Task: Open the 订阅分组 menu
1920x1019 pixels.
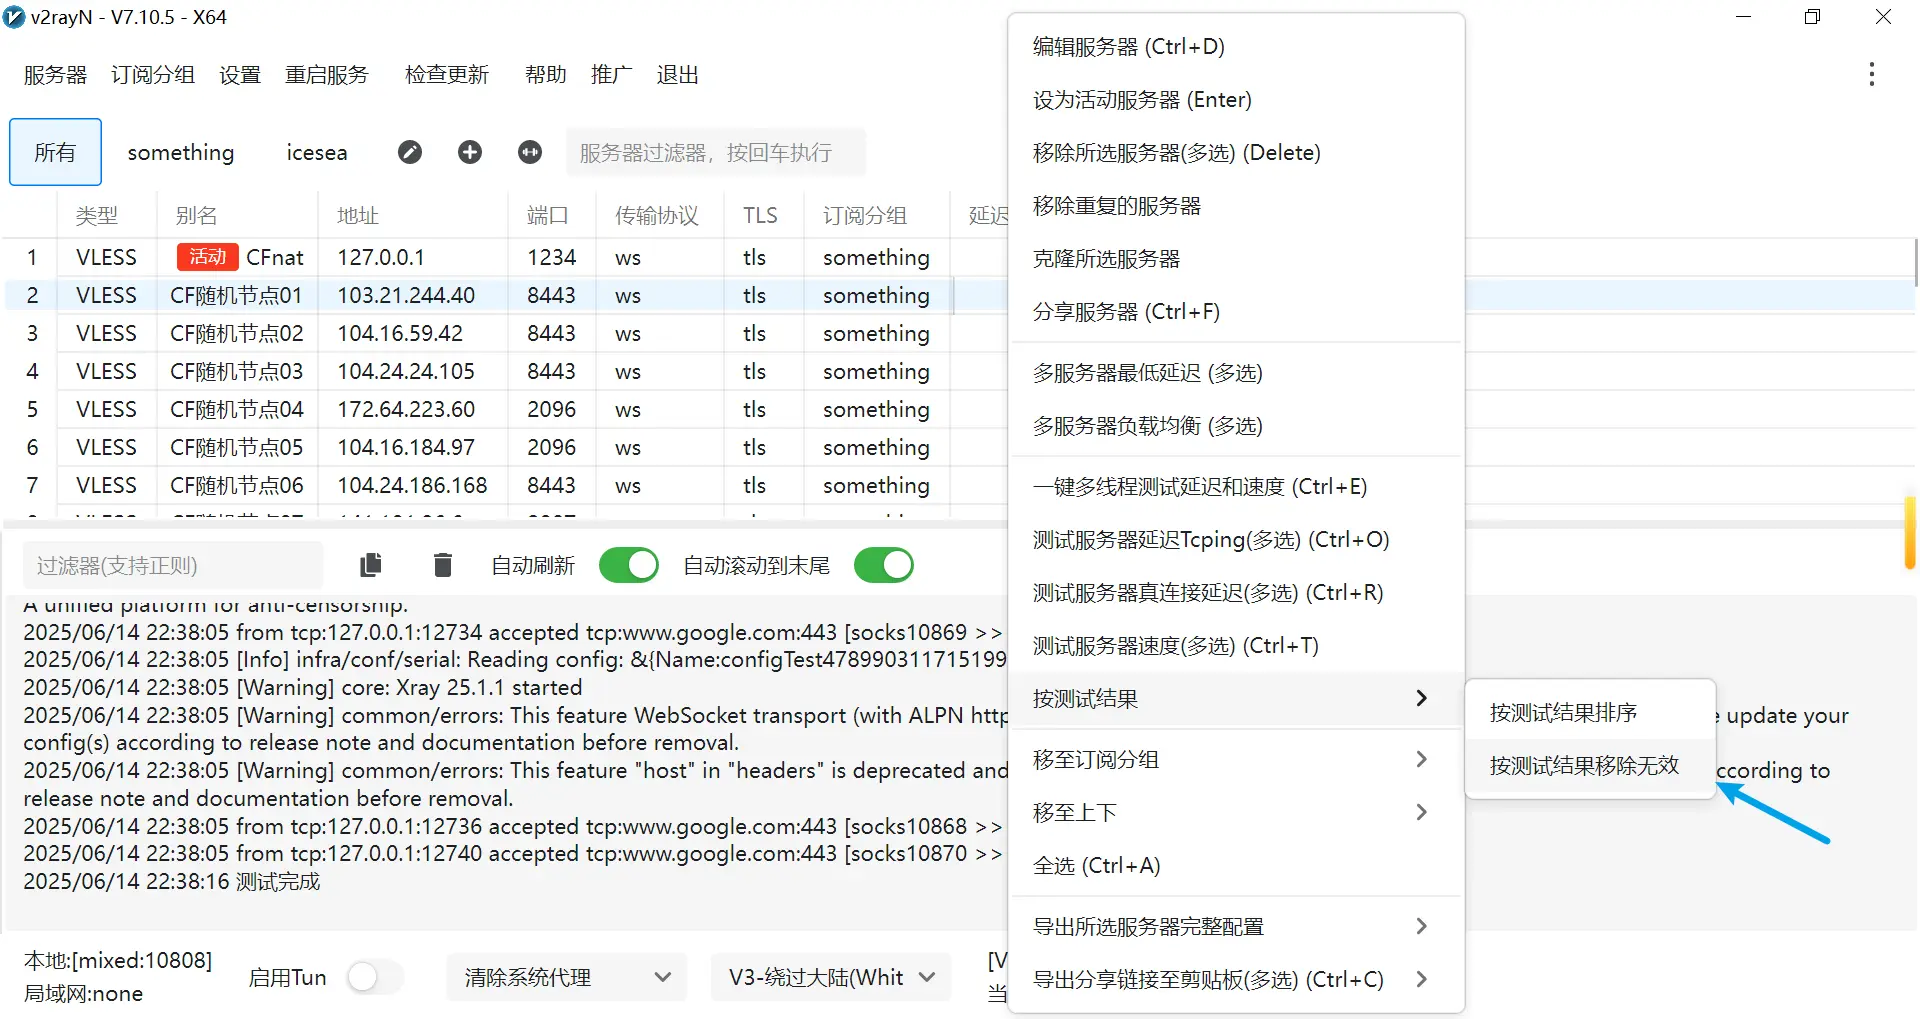Action: pyautogui.click(x=153, y=75)
